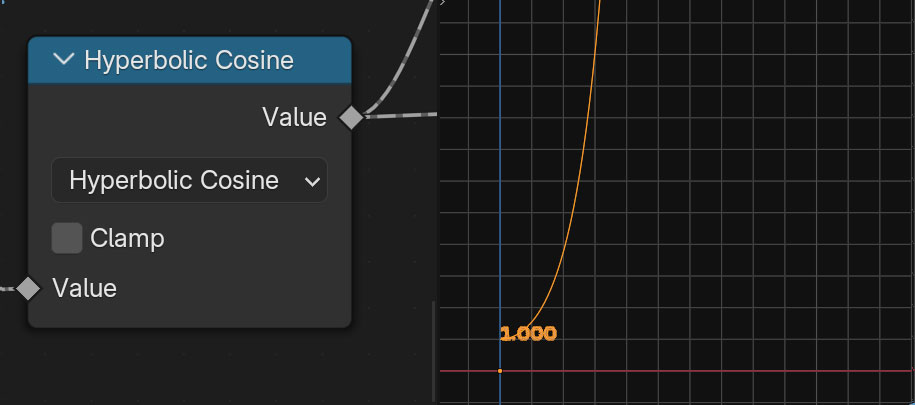Viewport: 915px width, 405px height.
Task: Click the blue vertical axis line
Action: point(500,200)
